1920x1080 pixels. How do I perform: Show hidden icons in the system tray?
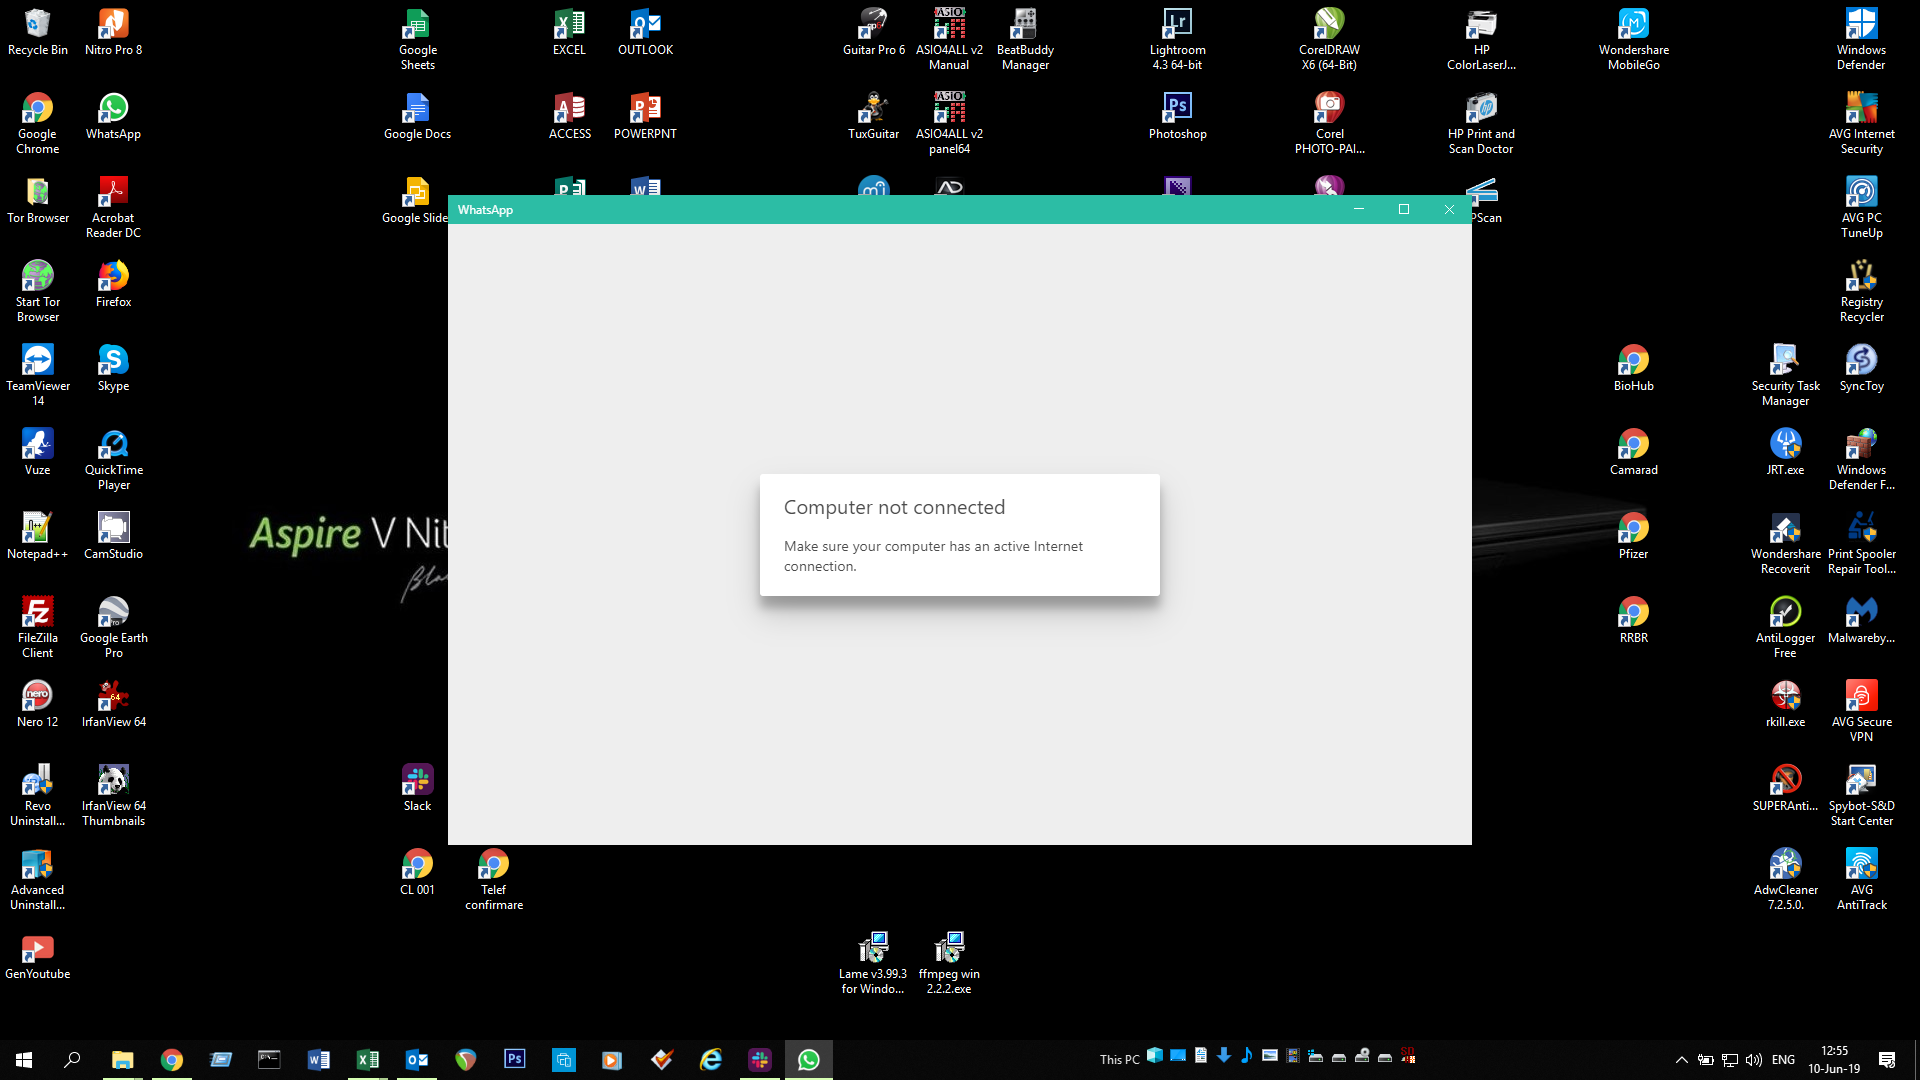(1680, 1059)
